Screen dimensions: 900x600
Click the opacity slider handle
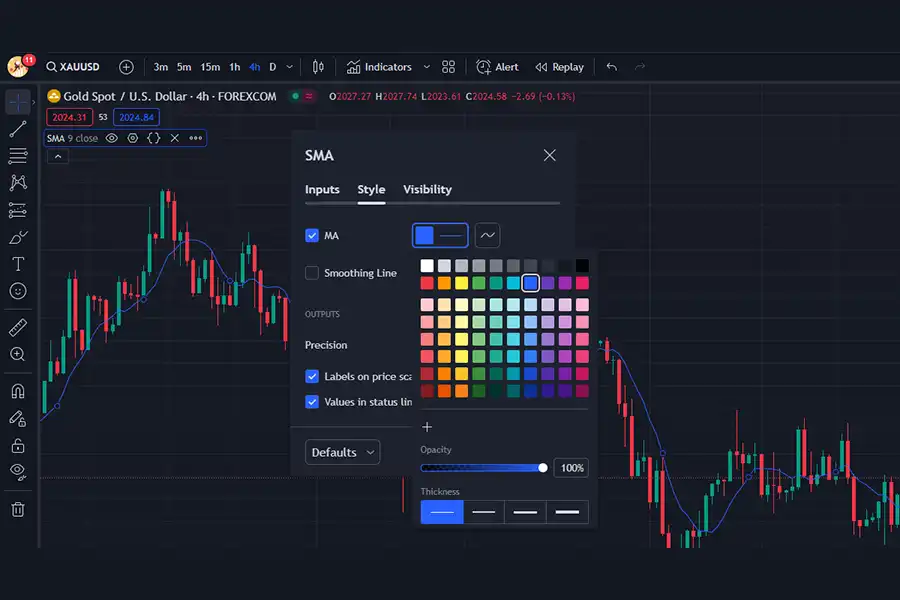pyautogui.click(x=543, y=468)
